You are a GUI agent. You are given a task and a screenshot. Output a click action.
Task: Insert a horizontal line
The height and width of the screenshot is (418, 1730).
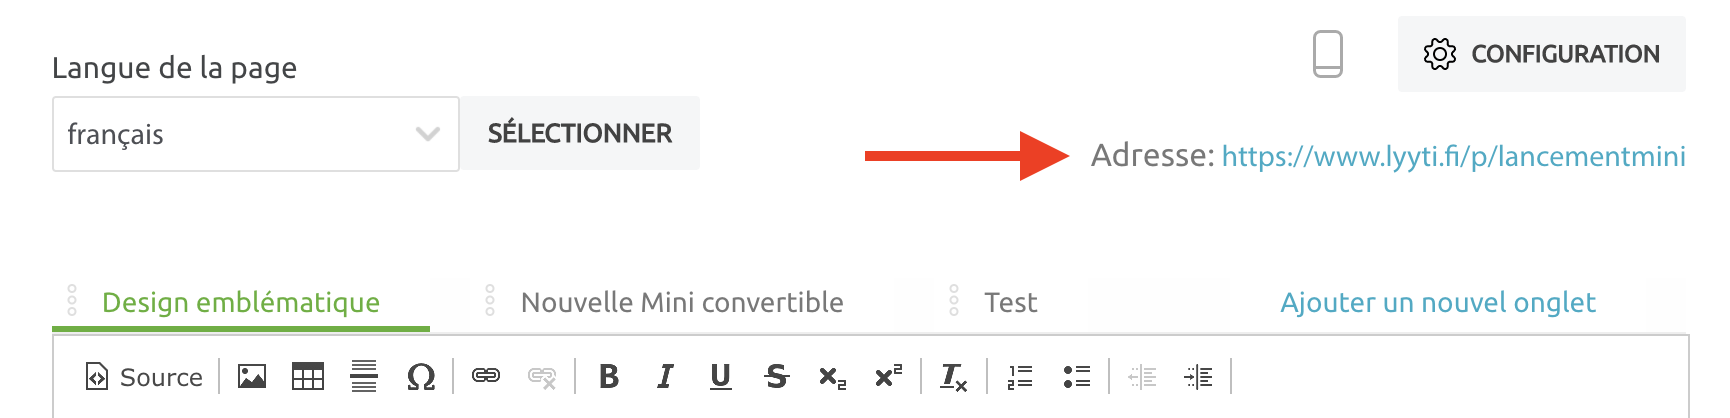click(x=364, y=377)
